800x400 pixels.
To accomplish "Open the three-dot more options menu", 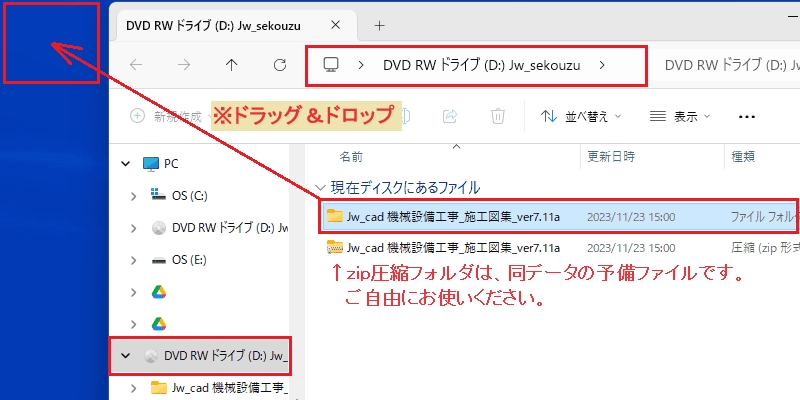I will (x=747, y=117).
